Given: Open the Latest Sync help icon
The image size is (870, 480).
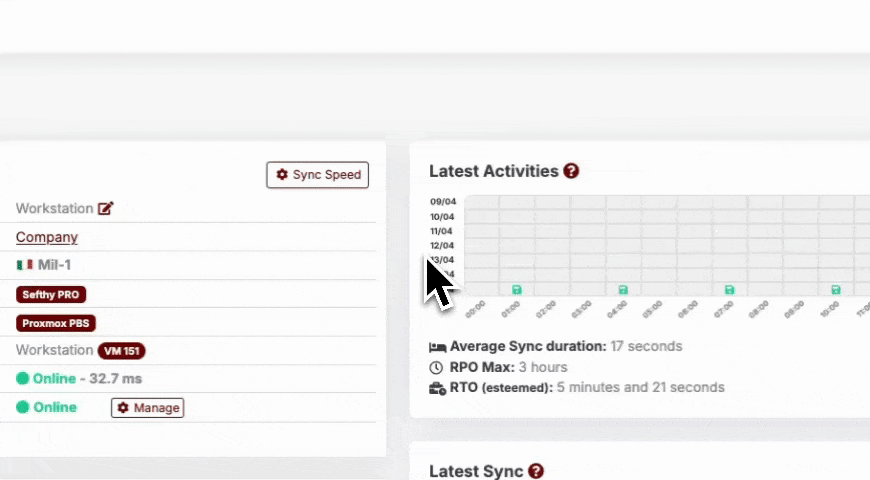Looking at the screenshot, I should (536, 471).
